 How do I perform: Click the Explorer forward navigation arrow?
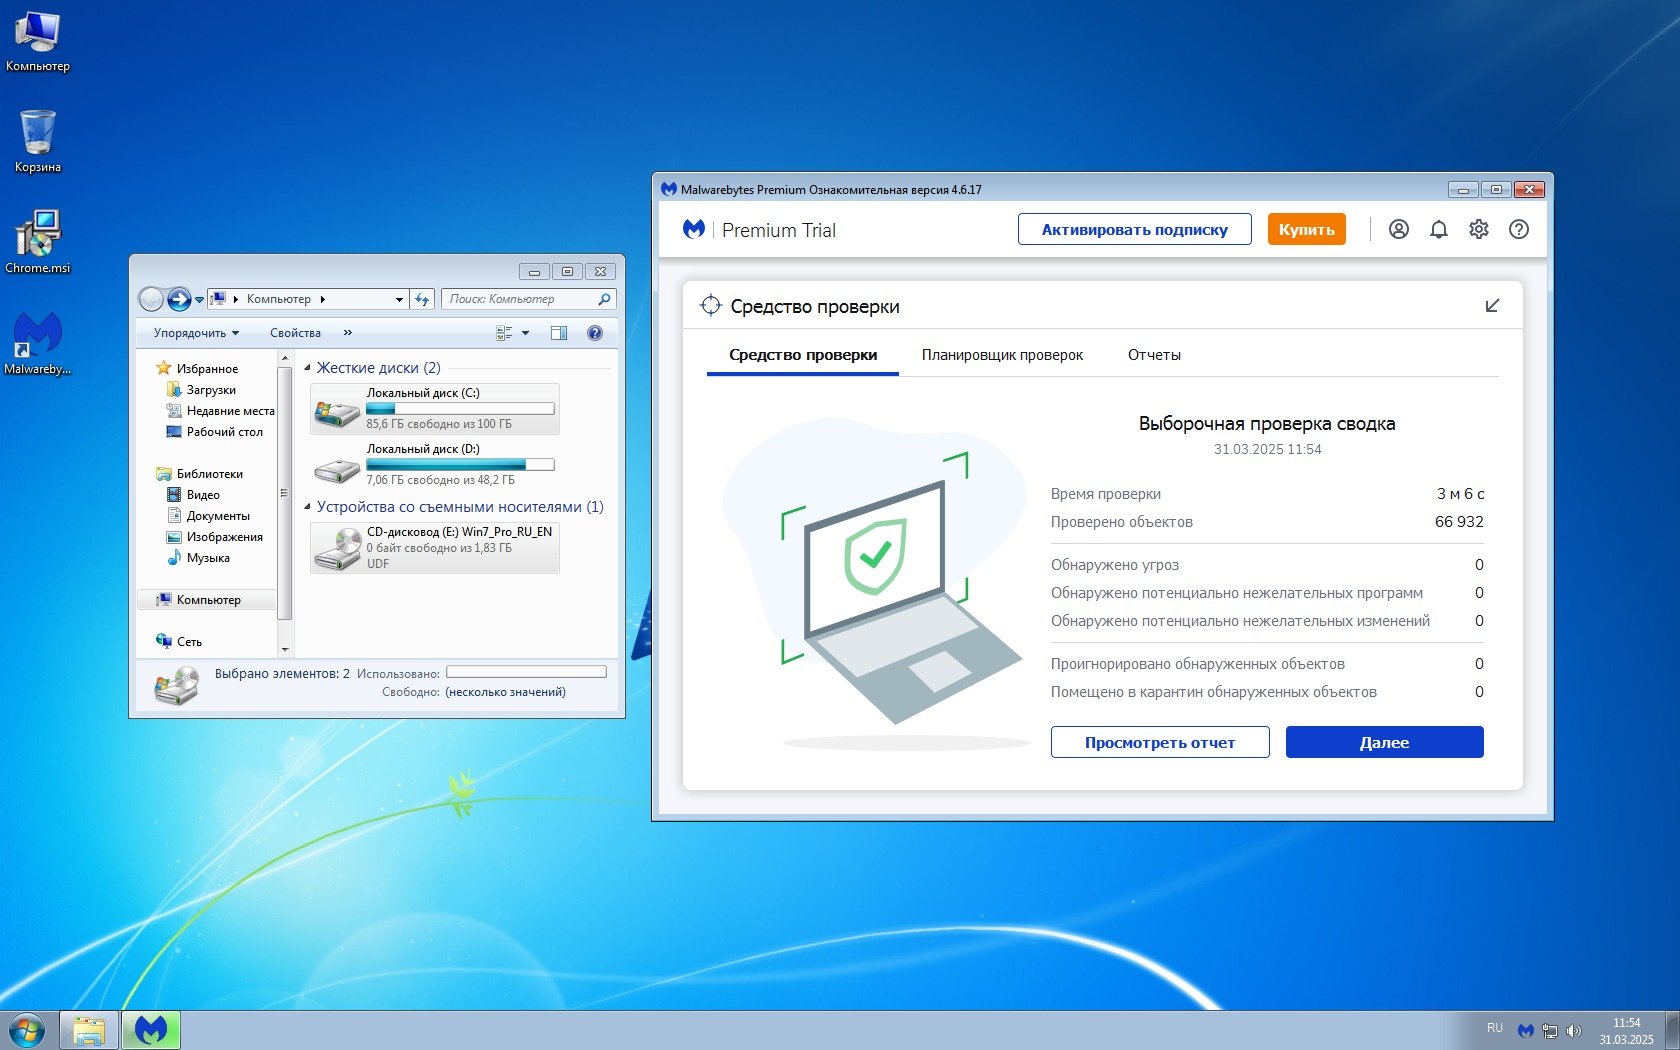(x=179, y=299)
